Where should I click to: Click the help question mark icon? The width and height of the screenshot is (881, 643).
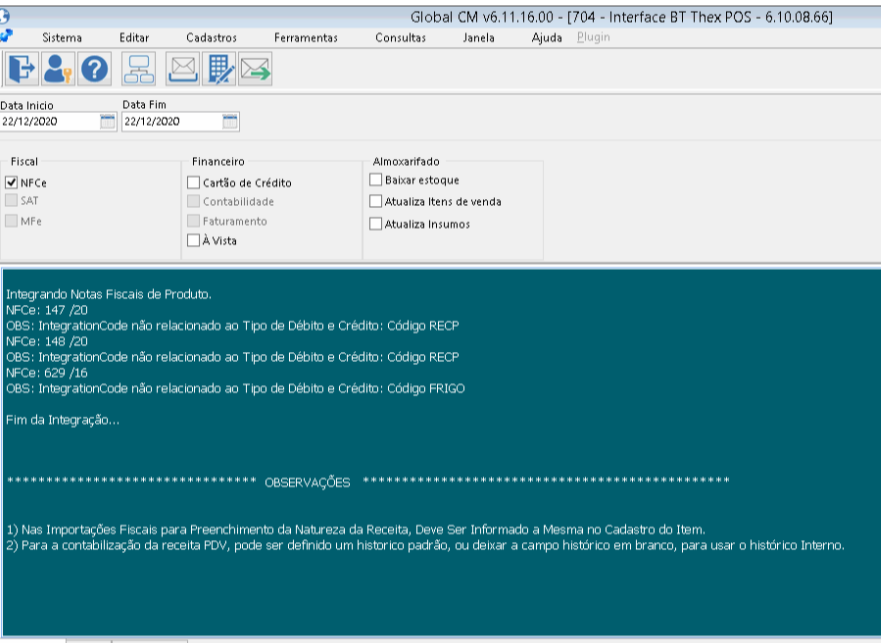pos(94,69)
